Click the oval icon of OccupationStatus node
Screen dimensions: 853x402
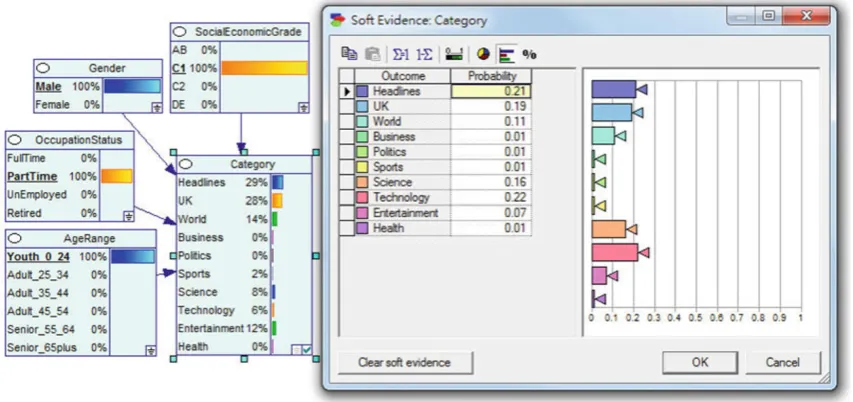pyautogui.click(x=15, y=140)
